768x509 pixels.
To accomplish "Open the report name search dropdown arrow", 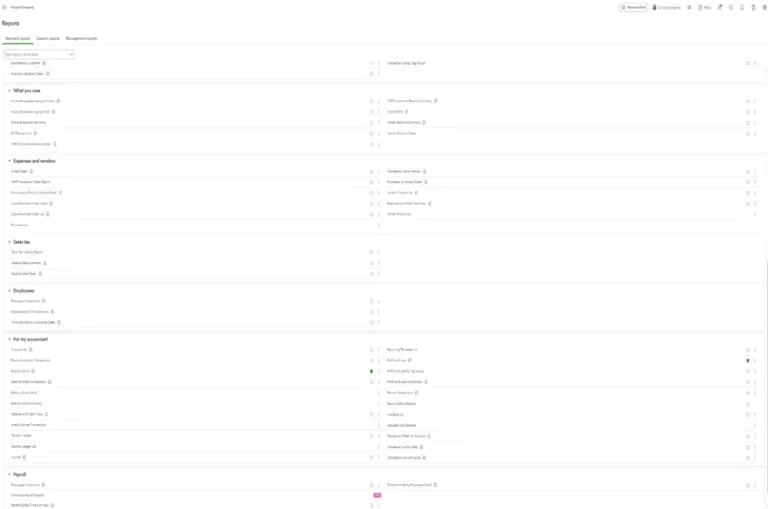I will click(71, 54).
